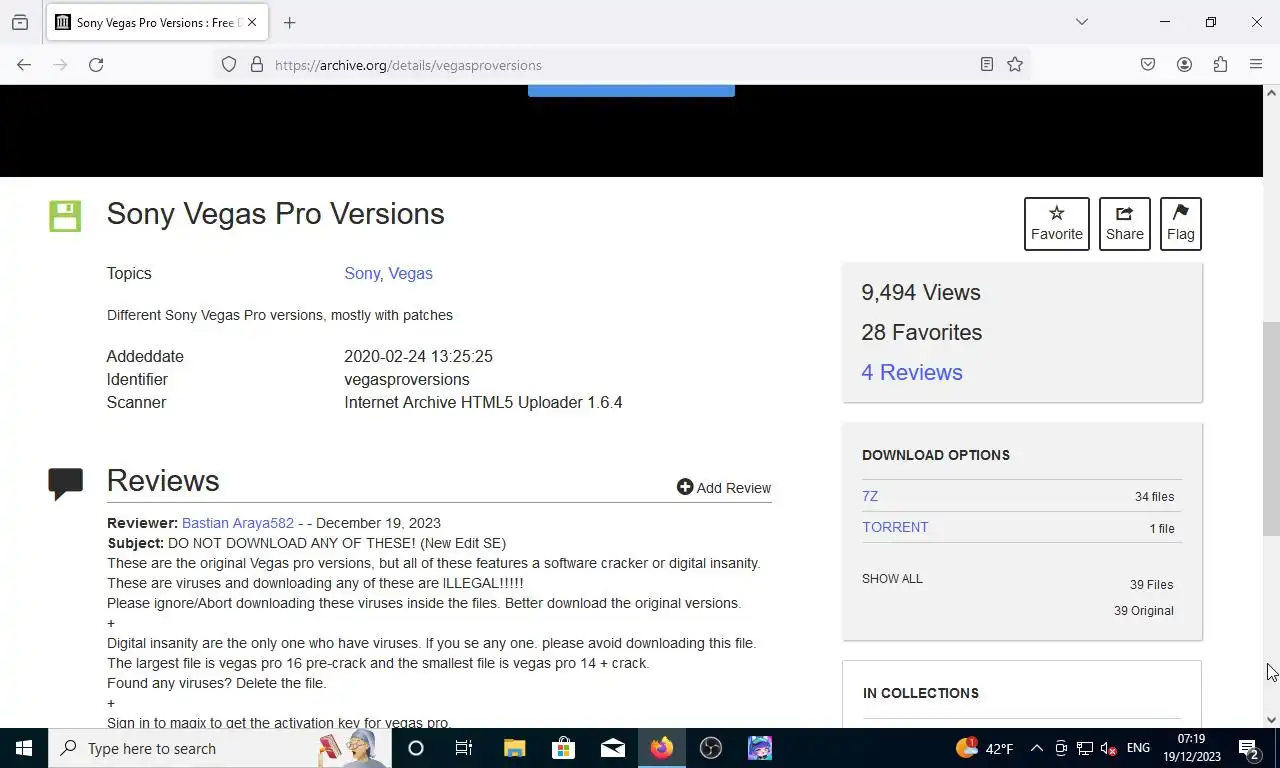Viewport: 1280px width, 768px height.
Task: Show hidden system tray icons
Action: [x=1036, y=748]
